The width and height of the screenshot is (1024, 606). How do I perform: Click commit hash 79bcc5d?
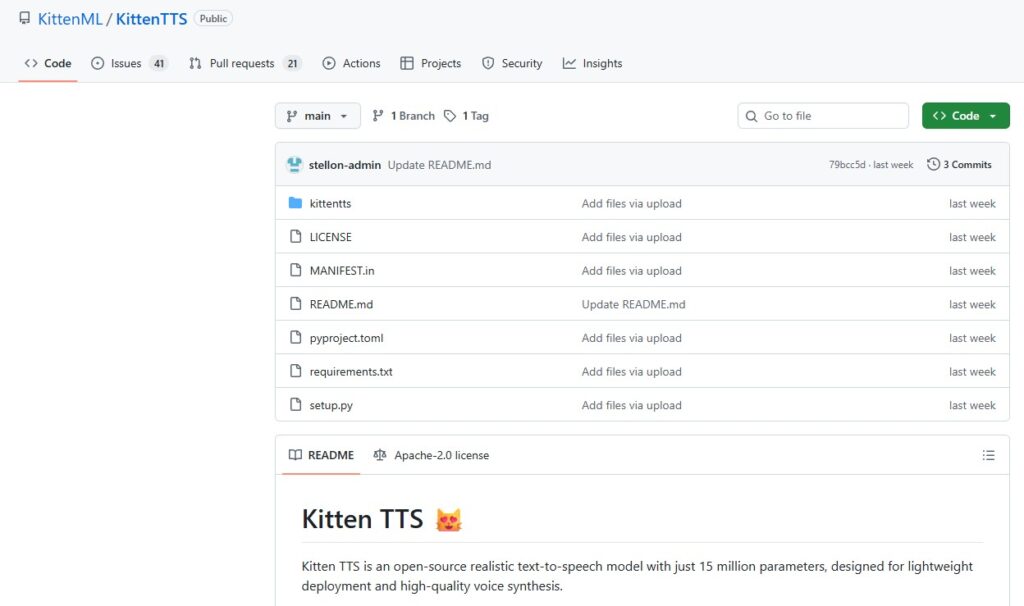847,165
